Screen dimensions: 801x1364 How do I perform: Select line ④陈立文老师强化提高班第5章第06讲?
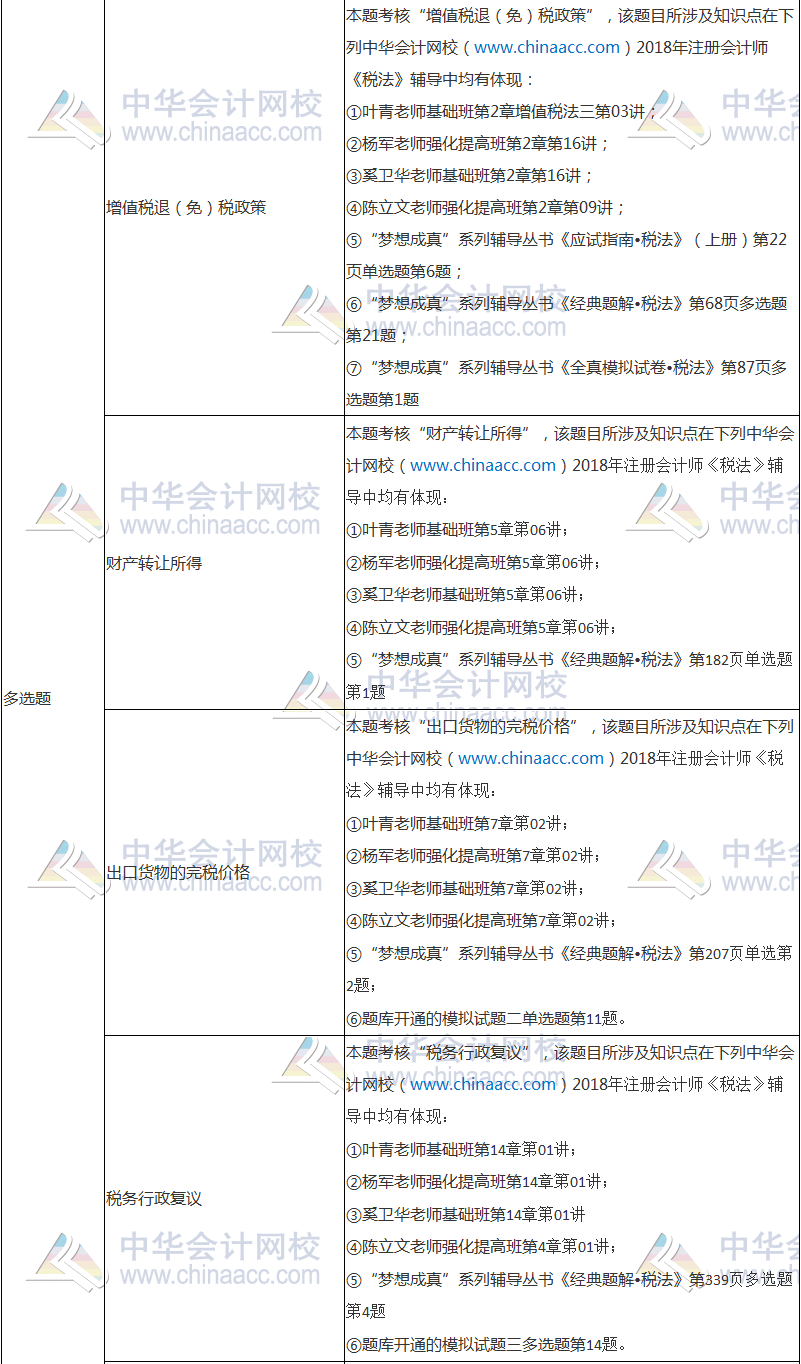pos(482,627)
